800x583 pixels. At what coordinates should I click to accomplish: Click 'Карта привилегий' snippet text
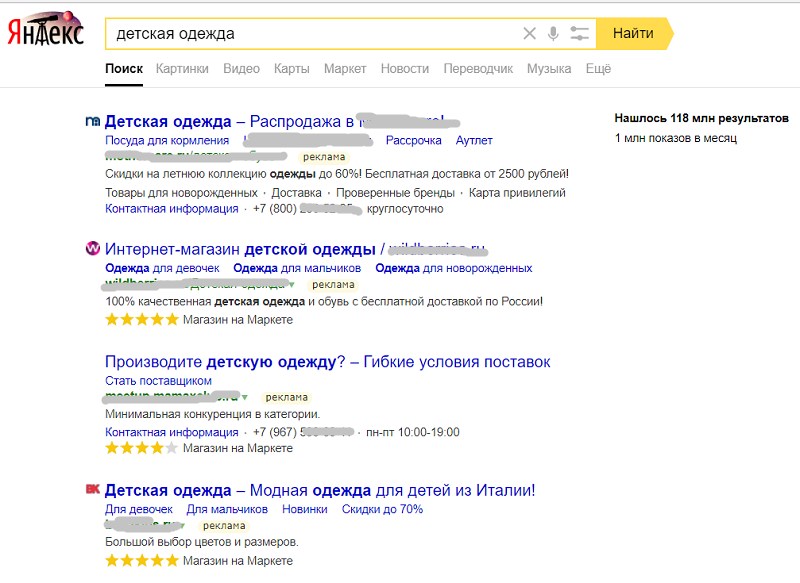517,193
